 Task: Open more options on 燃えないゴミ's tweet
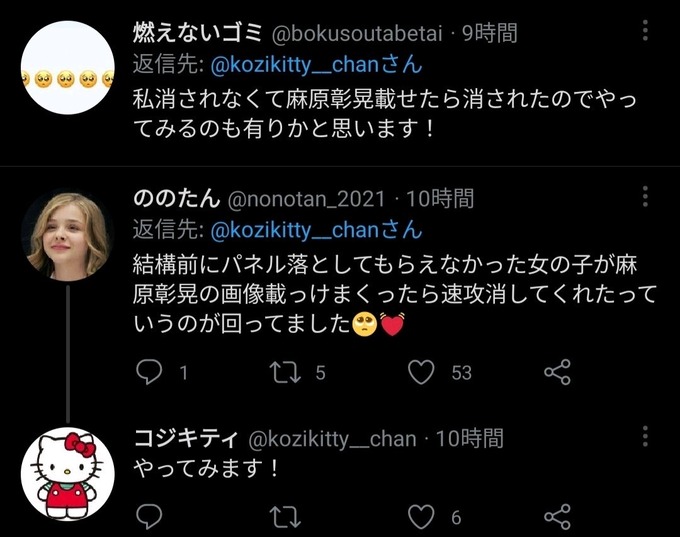(645, 30)
